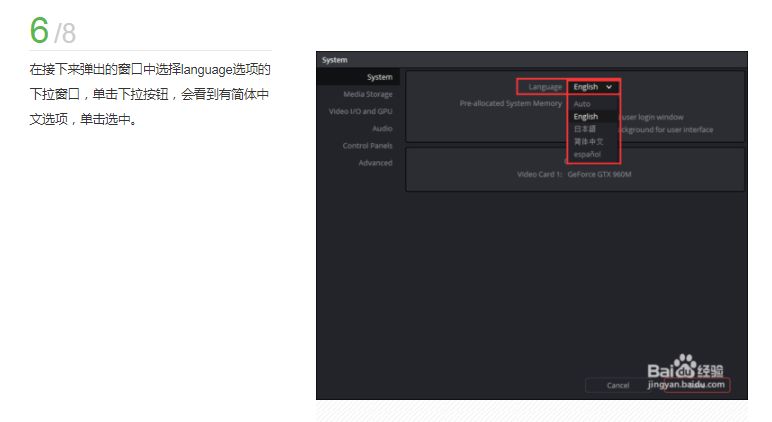Viewport: 772px width, 422px height.
Task: Select Auto in the language list
Action: [582, 104]
